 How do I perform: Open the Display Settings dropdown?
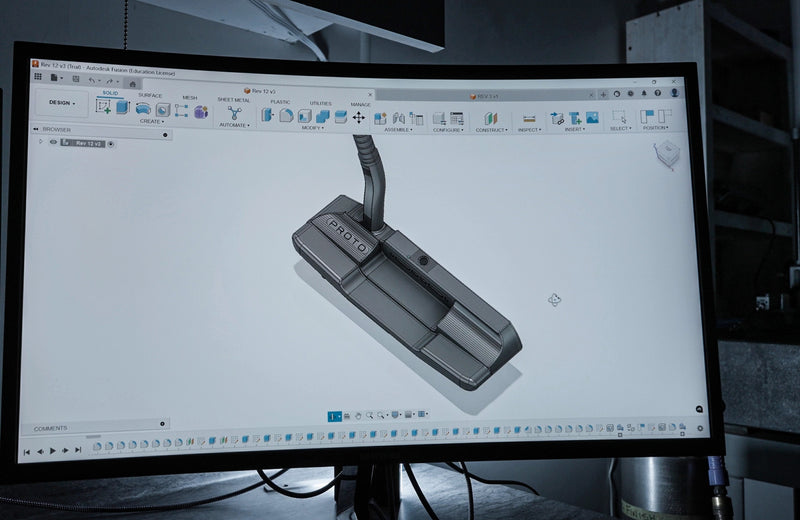click(396, 415)
